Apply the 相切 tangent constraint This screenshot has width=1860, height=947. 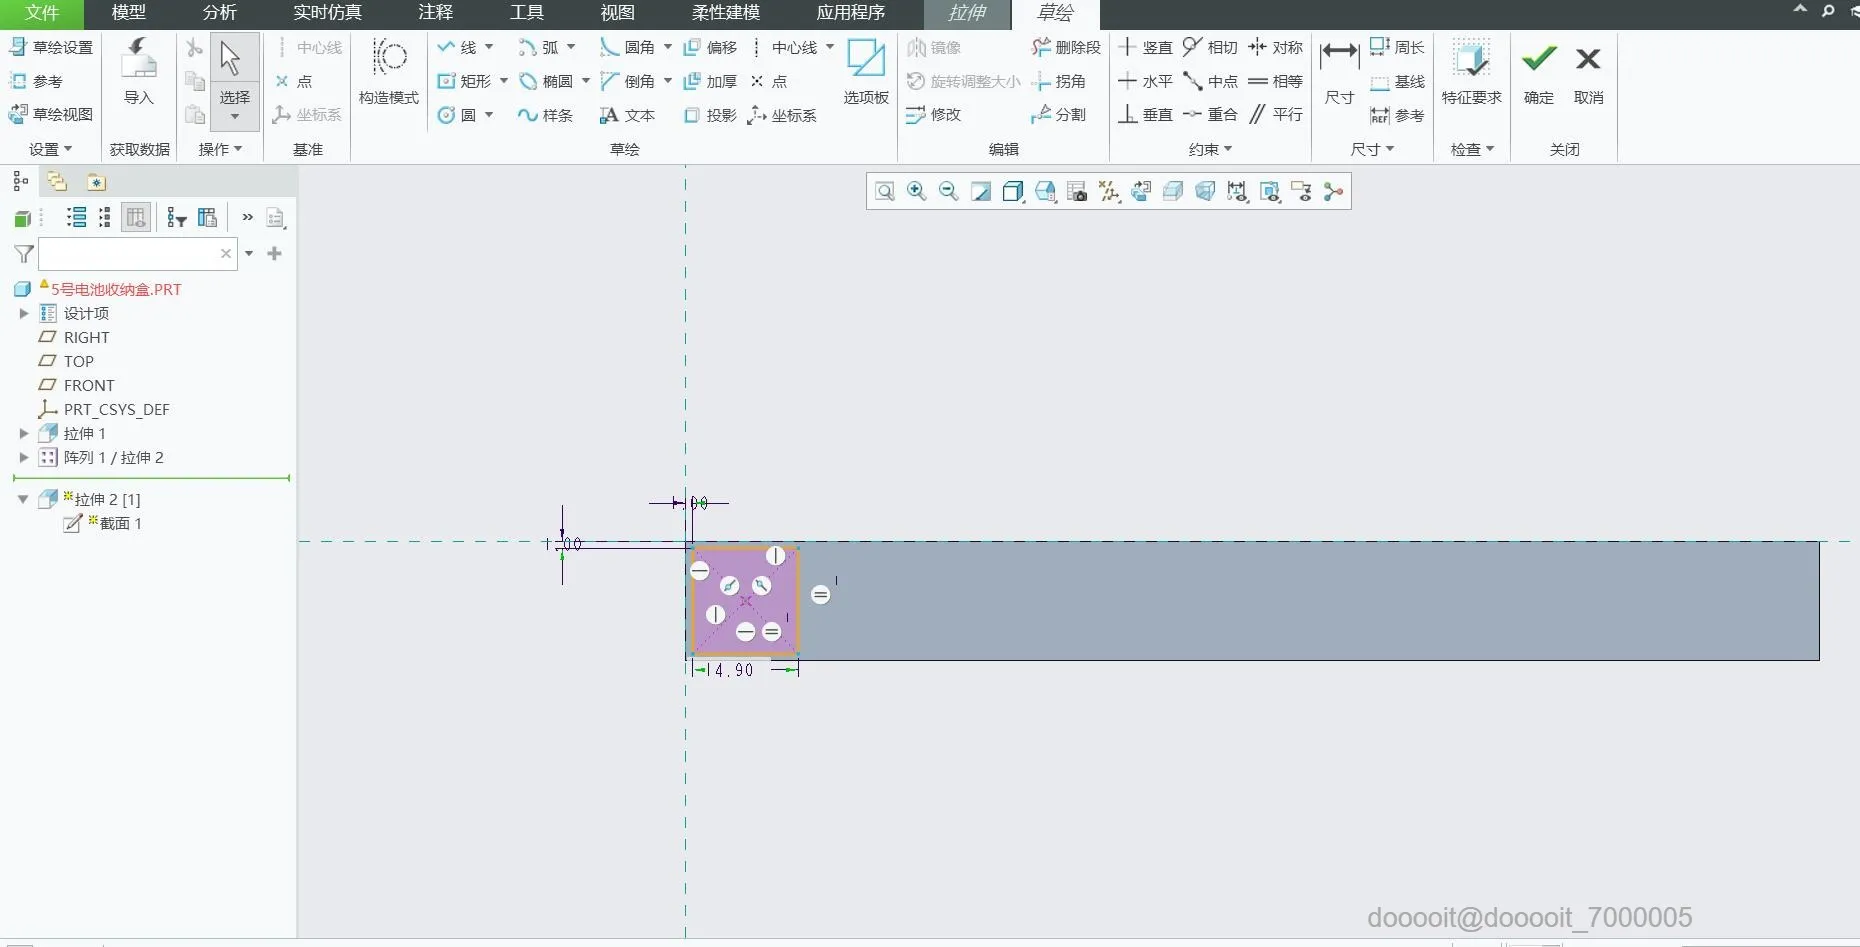click(1210, 47)
